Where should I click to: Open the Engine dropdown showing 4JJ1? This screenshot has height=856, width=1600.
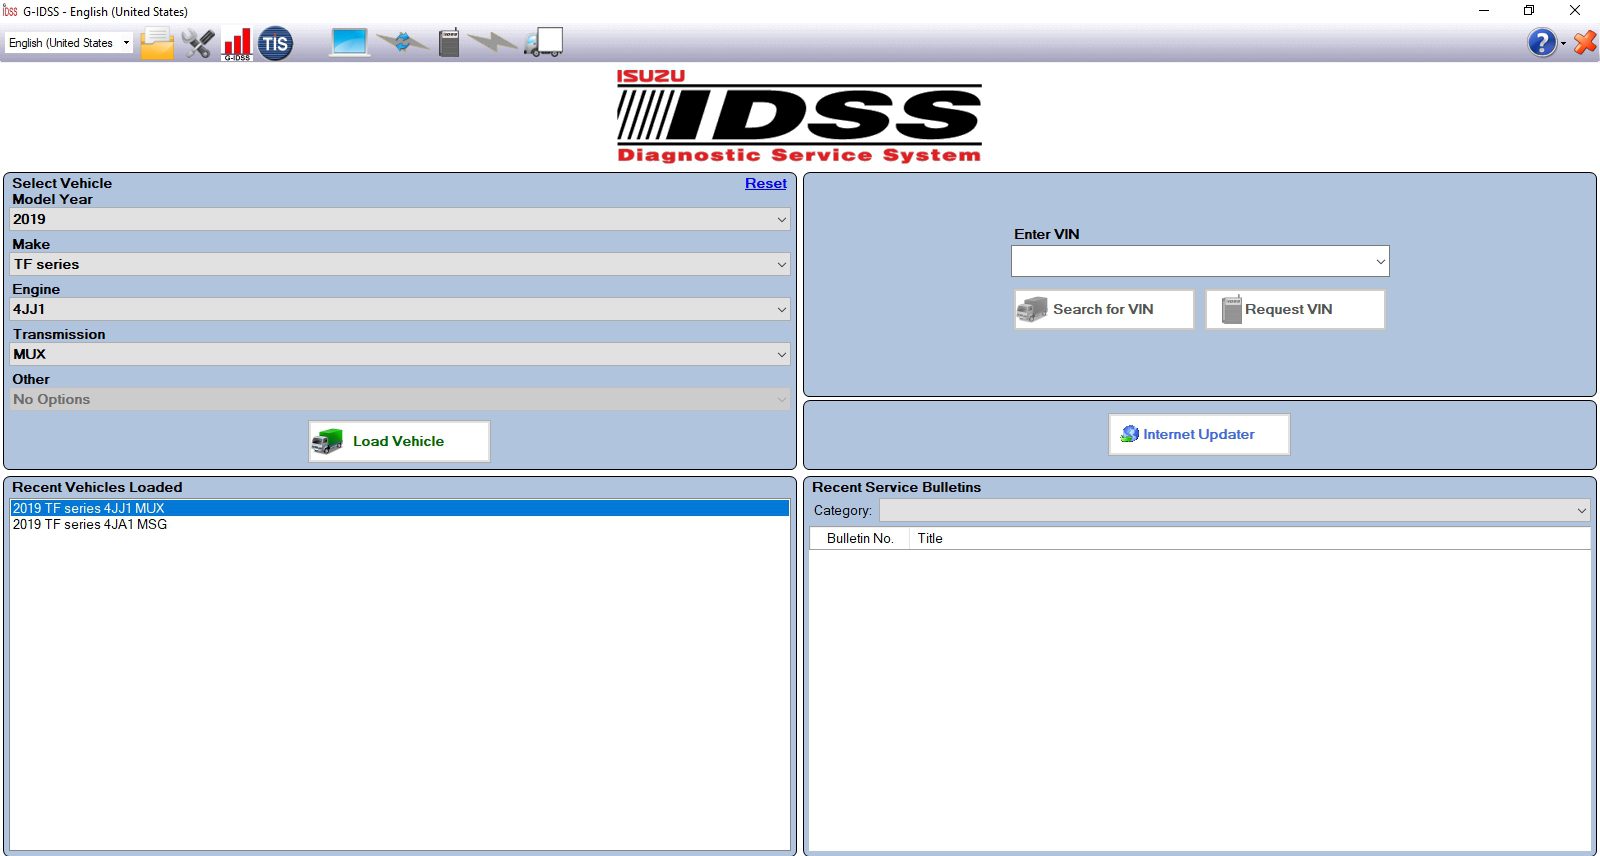point(400,309)
